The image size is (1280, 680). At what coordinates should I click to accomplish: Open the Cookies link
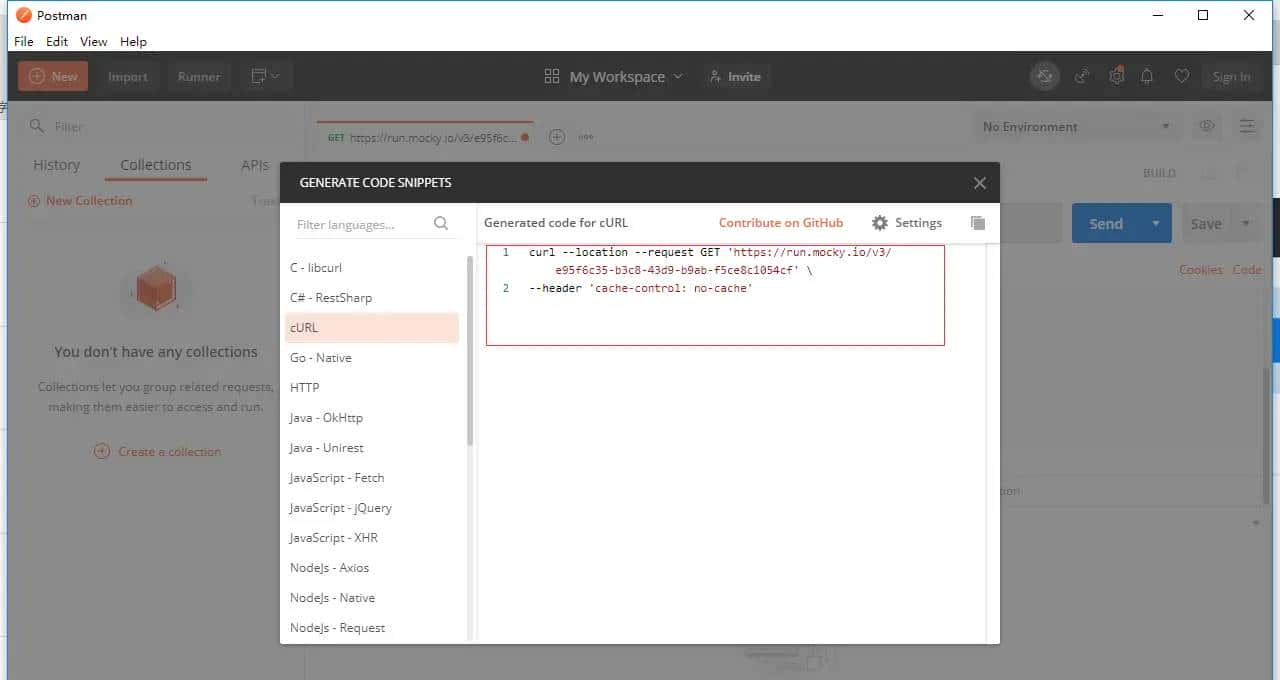tap(1200, 270)
